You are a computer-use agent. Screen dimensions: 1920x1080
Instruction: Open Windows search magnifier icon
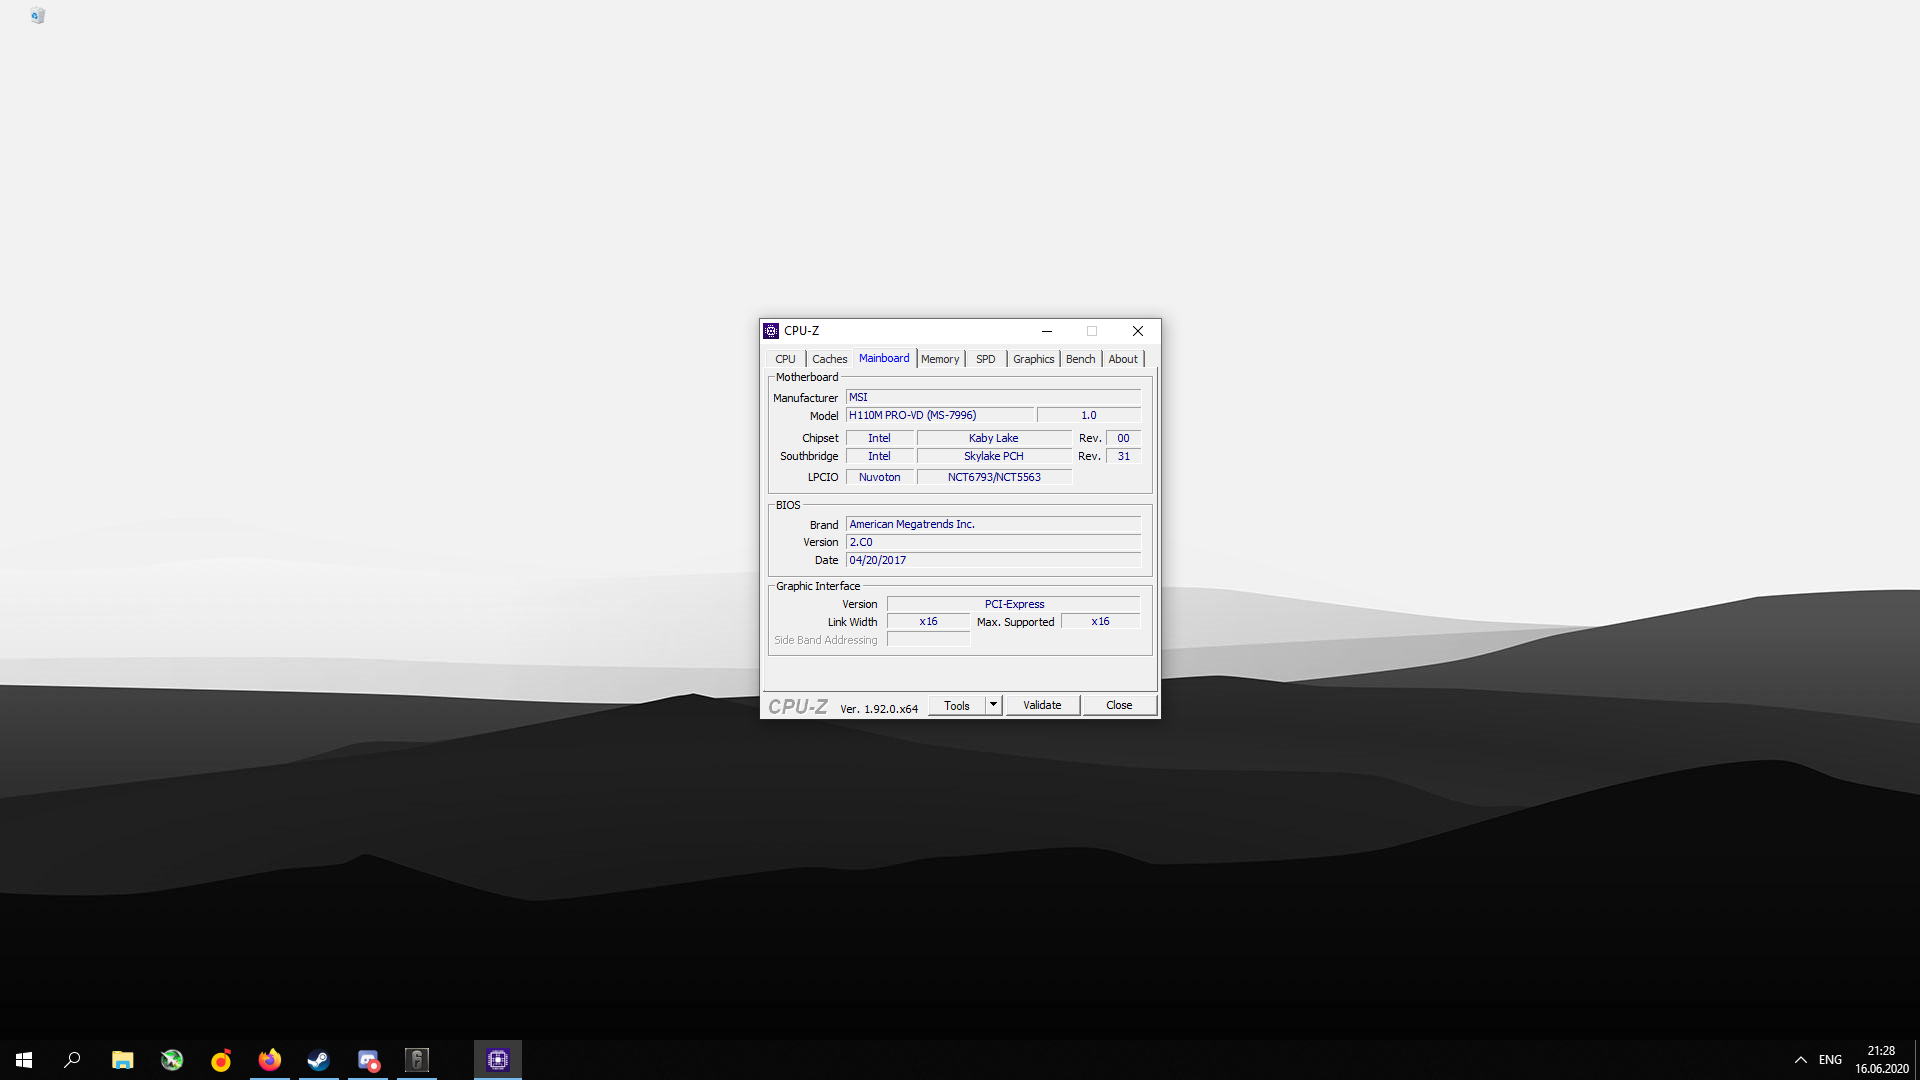[x=72, y=1060]
